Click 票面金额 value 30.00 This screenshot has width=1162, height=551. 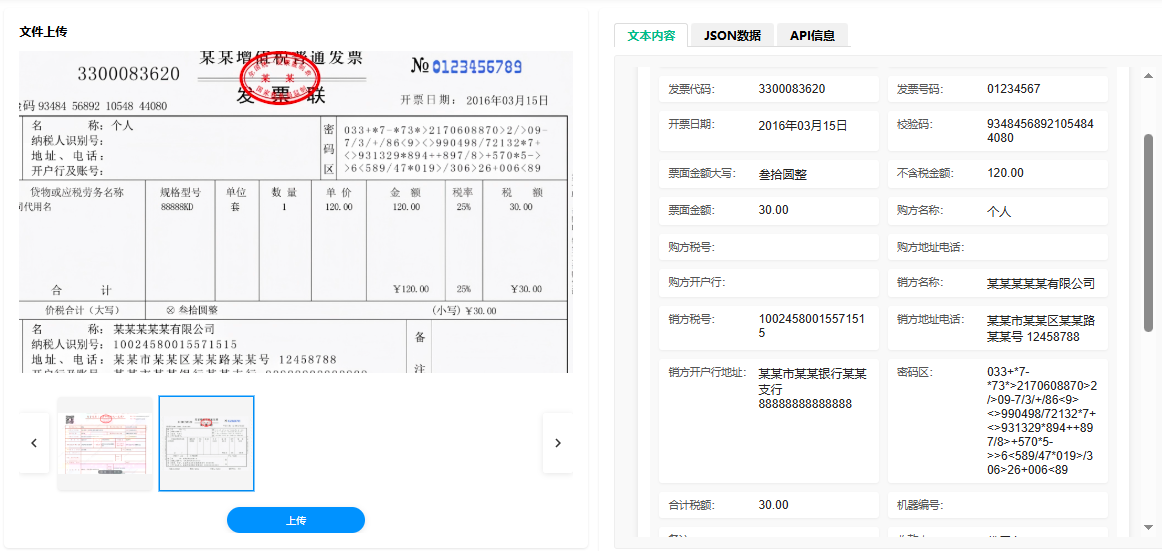tap(774, 210)
